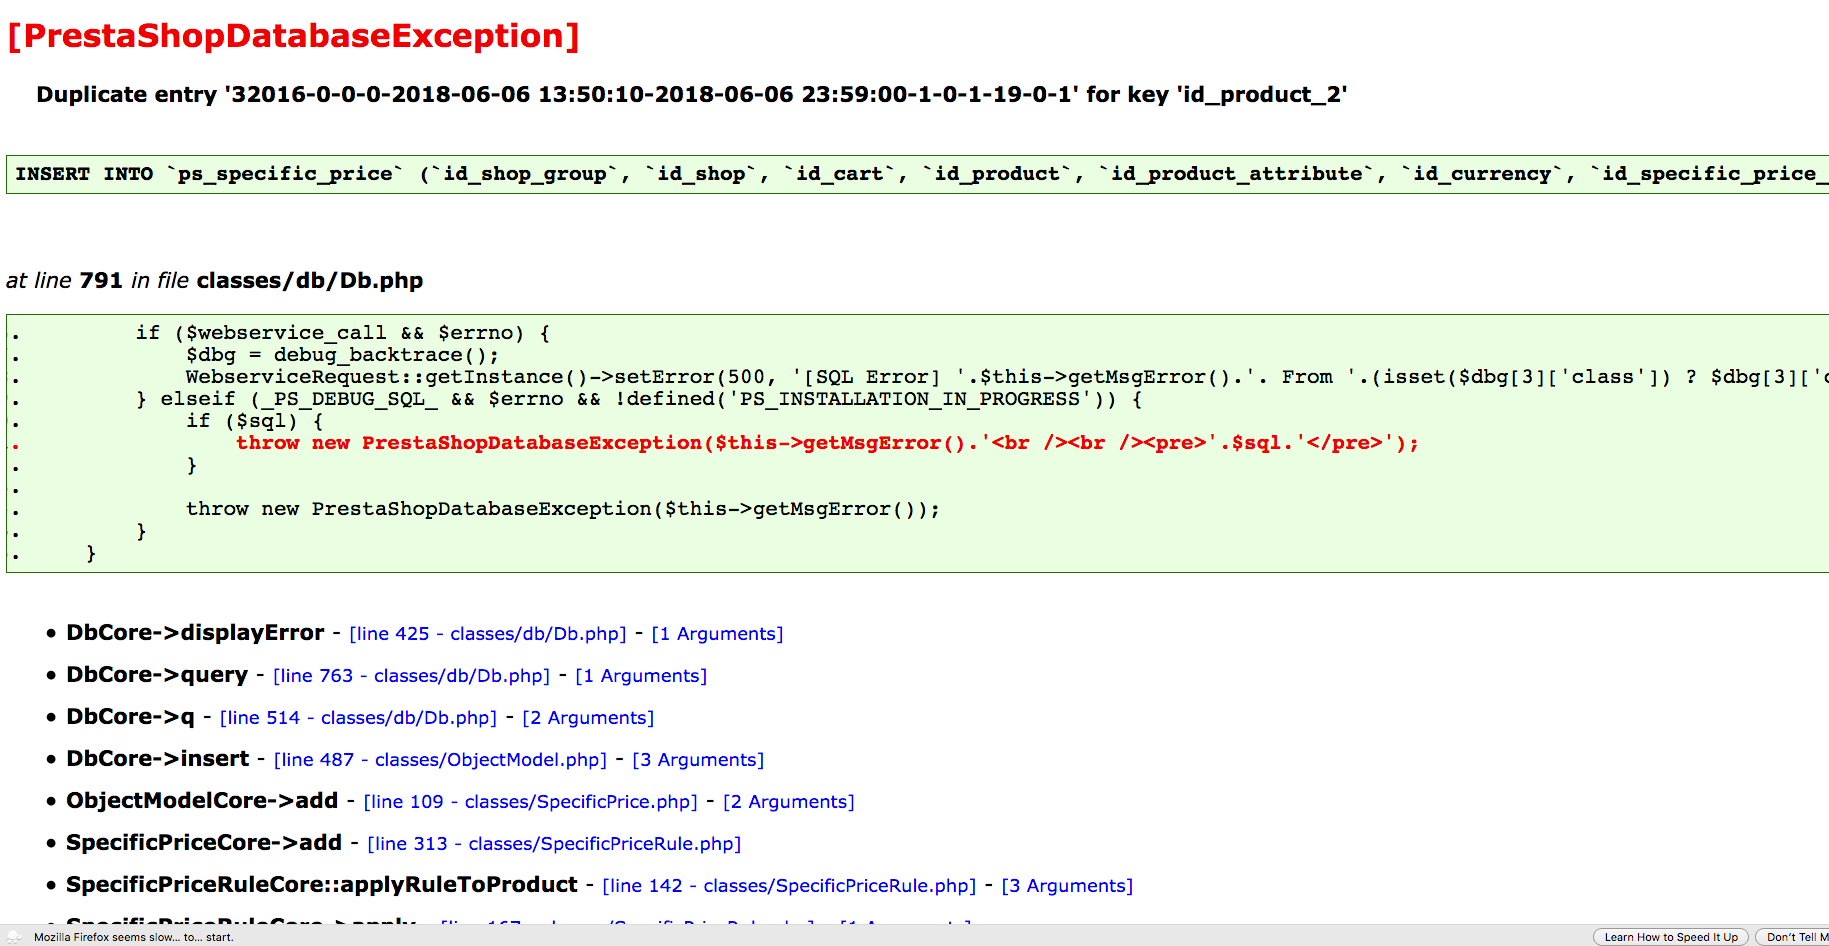Click the black 'throw new PrestaShopDatabaseException($this->getMsgError());' line
Image resolution: width=1829 pixels, height=946 pixels.
click(563, 509)
